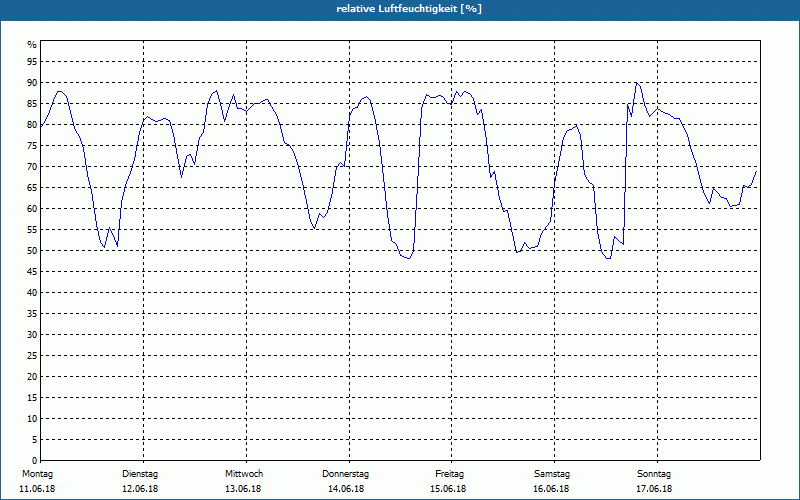
Task: Click the 90 value on y-axis
Action: [x=32, y=83]
